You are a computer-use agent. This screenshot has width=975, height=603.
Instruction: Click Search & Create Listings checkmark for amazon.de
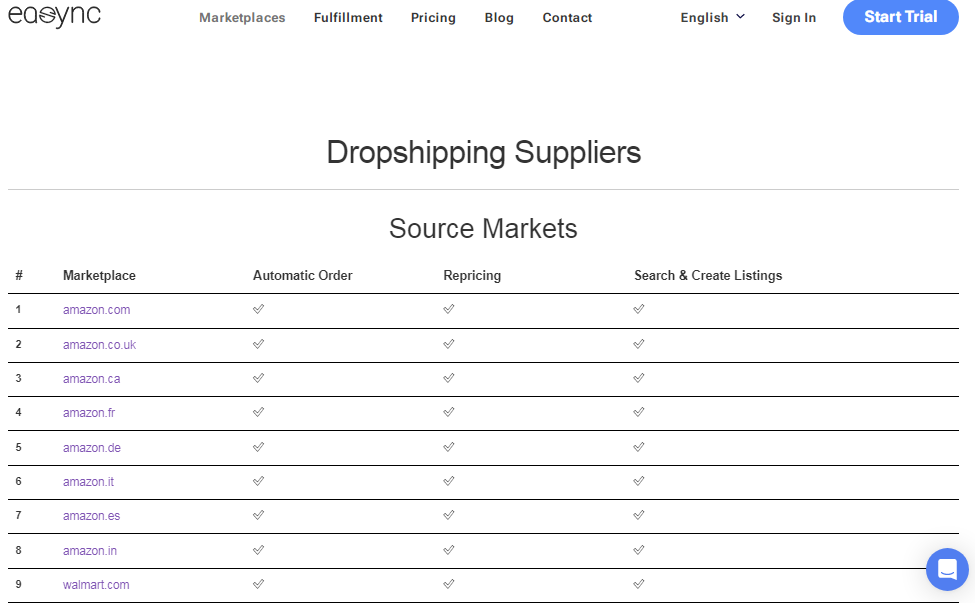[639, 447]
